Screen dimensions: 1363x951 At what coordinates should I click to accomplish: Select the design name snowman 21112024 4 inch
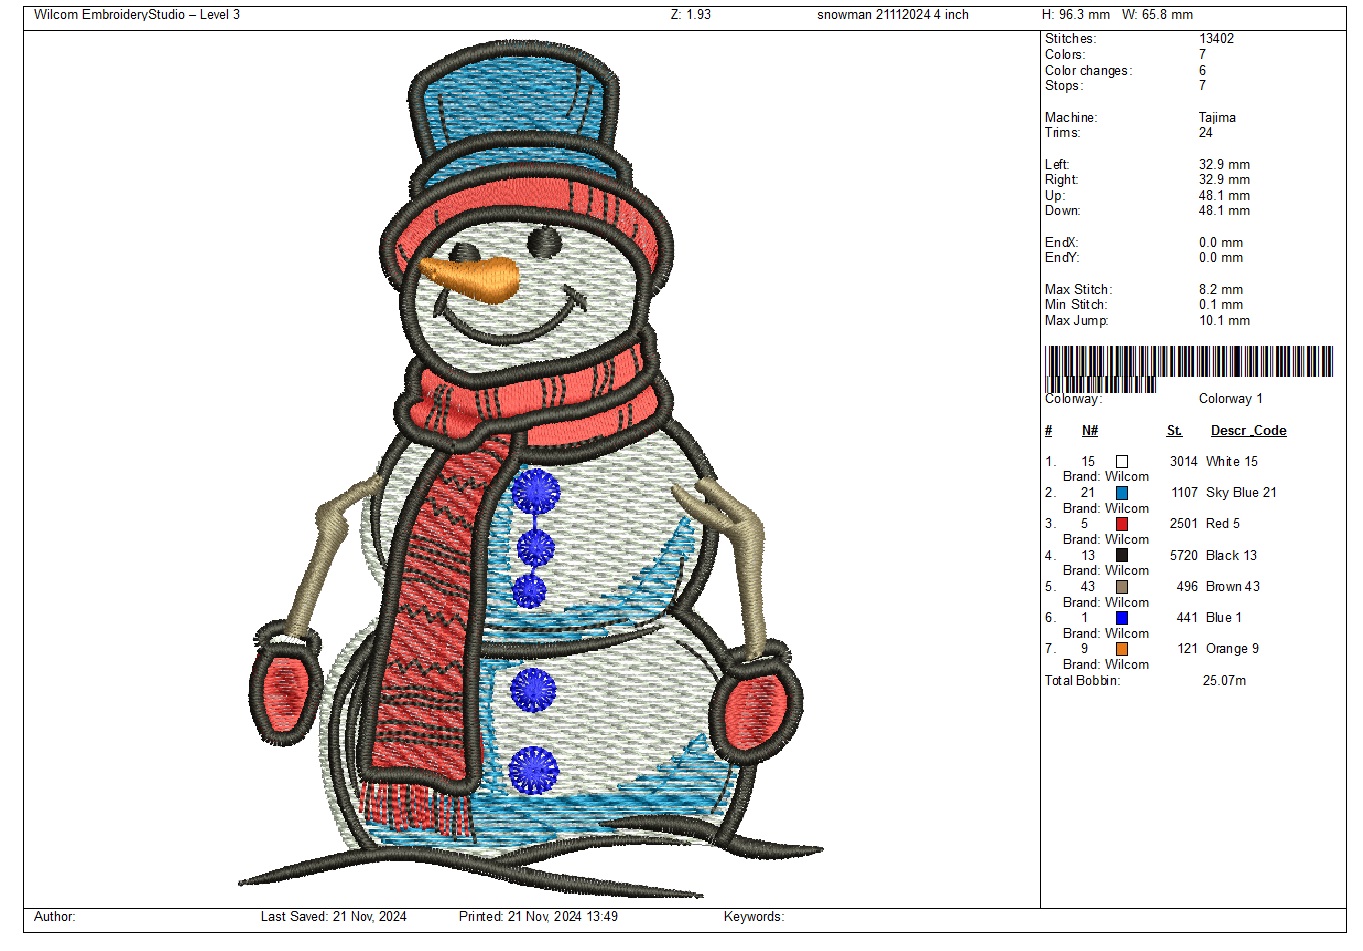[892, 15]
